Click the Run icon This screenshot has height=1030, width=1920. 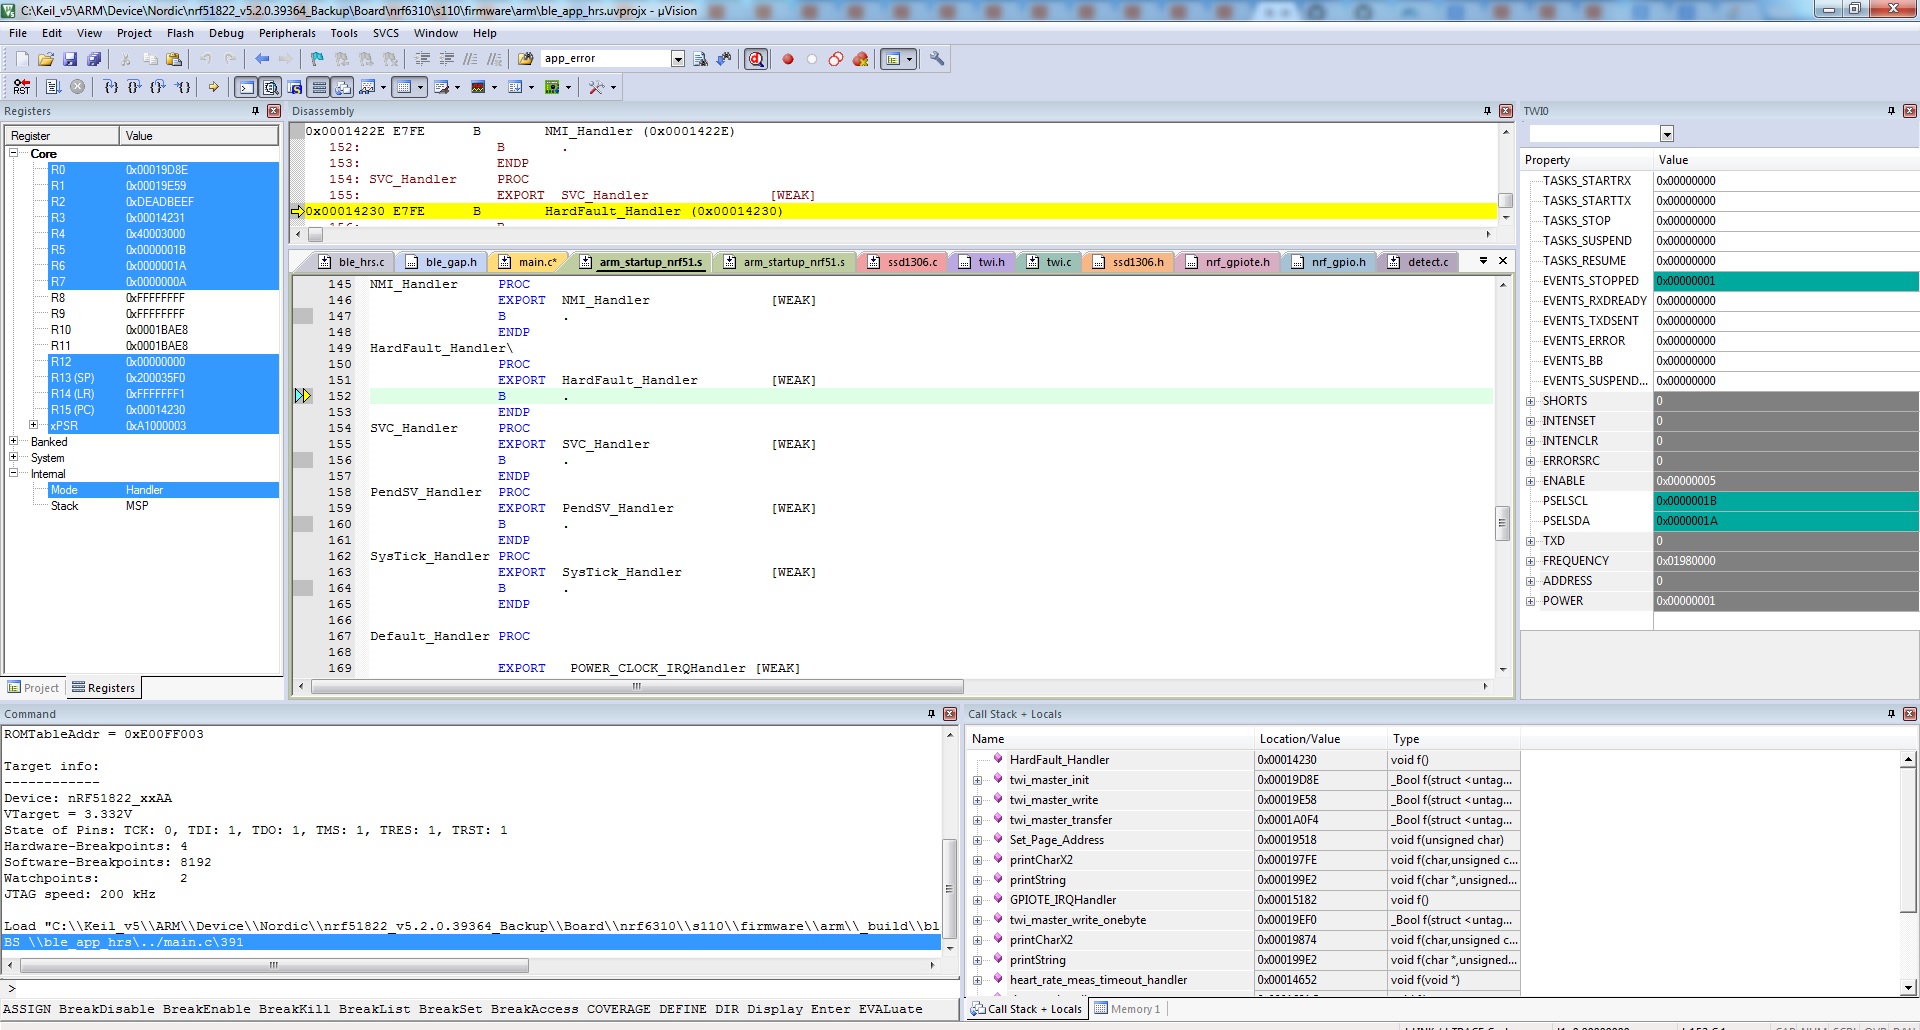click(x=53, y=87)
